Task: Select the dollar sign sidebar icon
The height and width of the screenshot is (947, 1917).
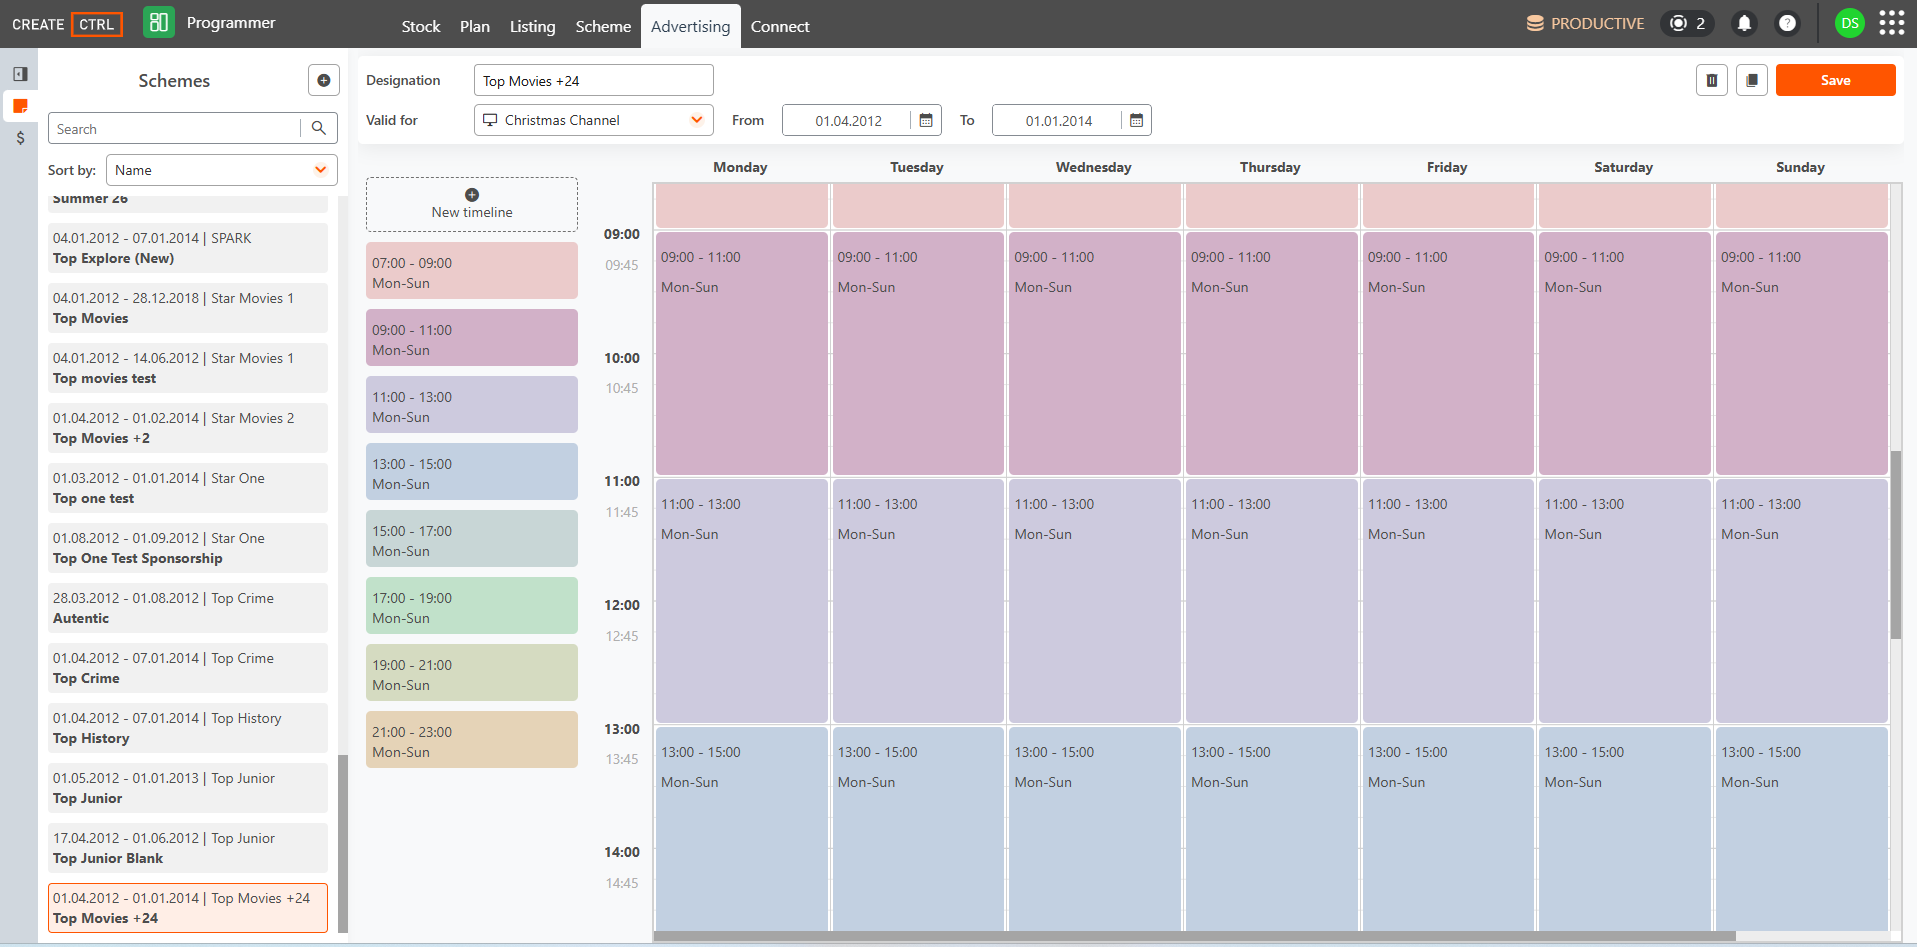Action: click(x=20, y=138)
